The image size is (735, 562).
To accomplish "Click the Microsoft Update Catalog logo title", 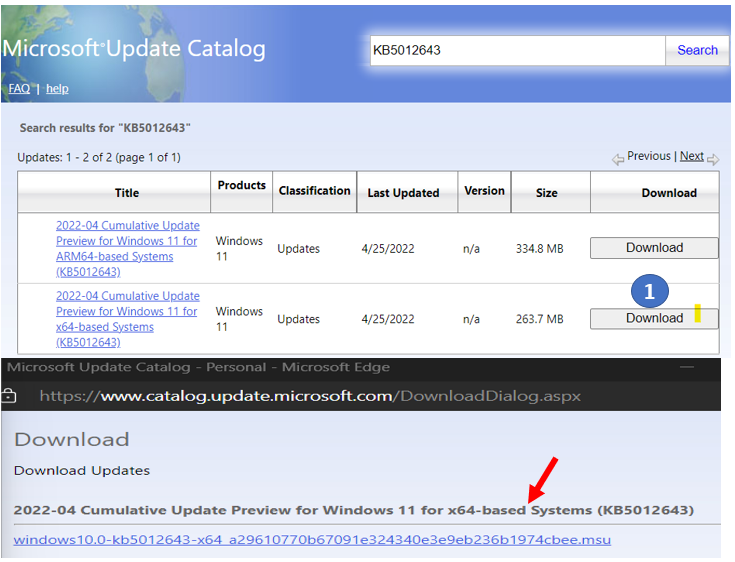I will (x=134, y=49).
